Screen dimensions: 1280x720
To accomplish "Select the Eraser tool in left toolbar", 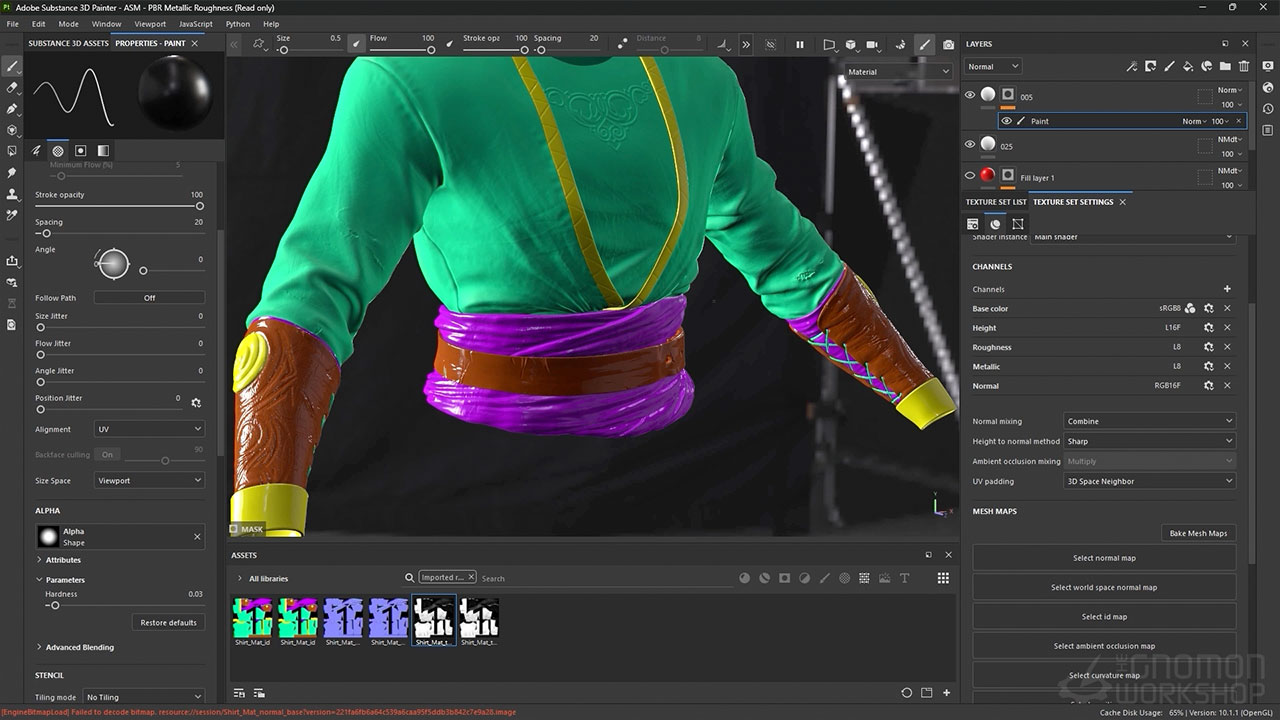I will (x=13, y=88).
